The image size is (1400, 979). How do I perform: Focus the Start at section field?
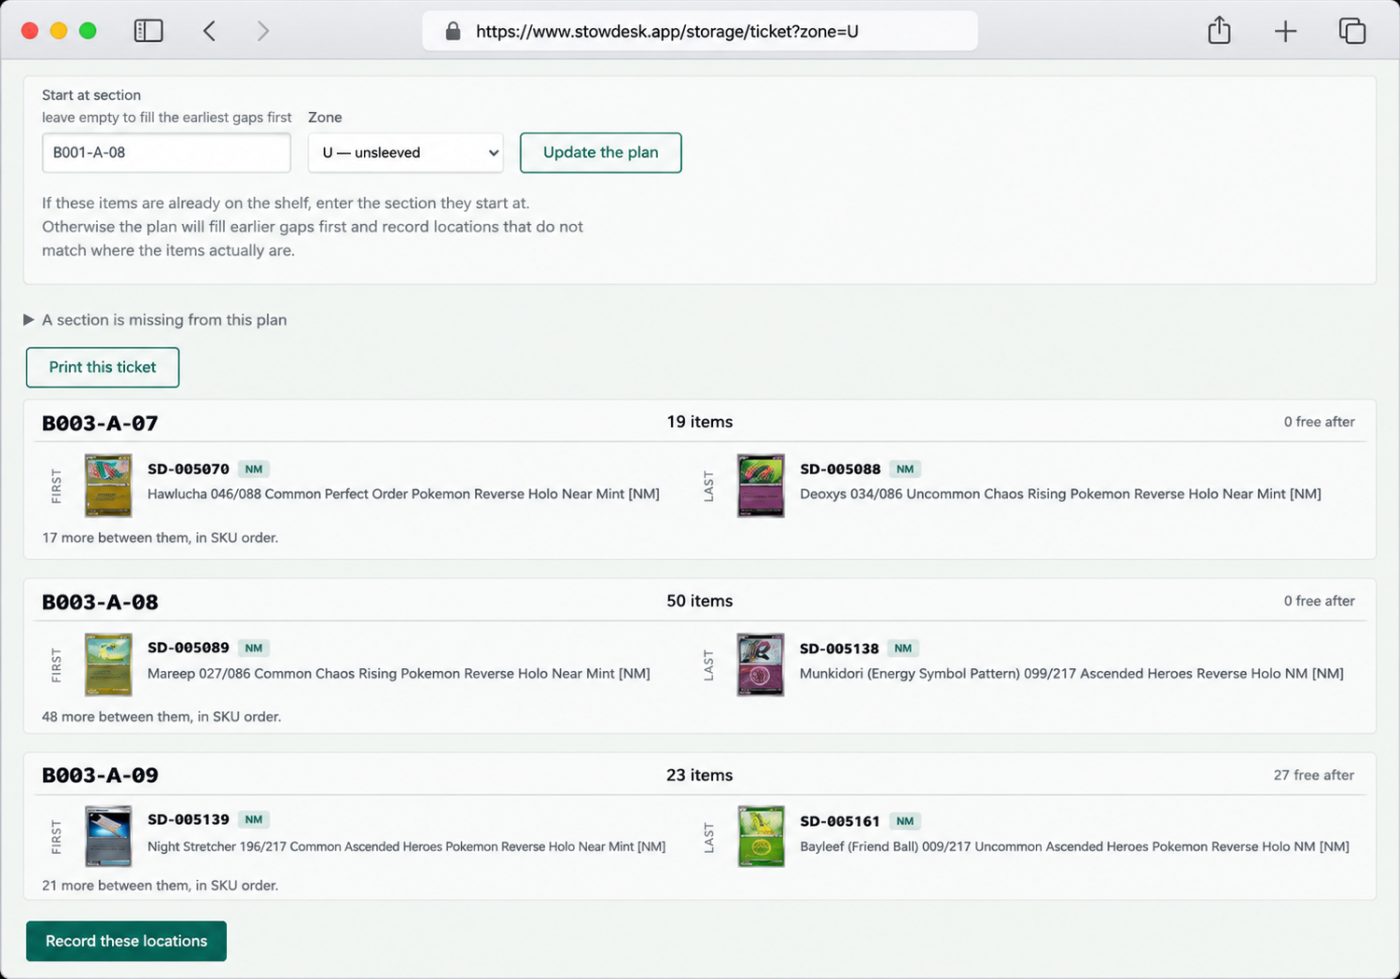[x=166, y=153]
